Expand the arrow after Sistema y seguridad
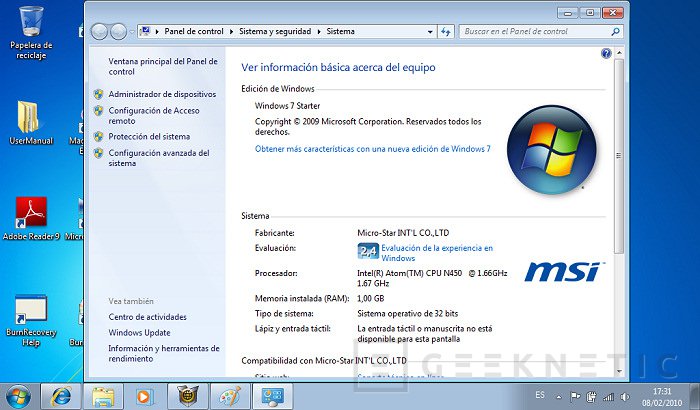Viewport: 700px width, 410px height. [x=319, y=32]
